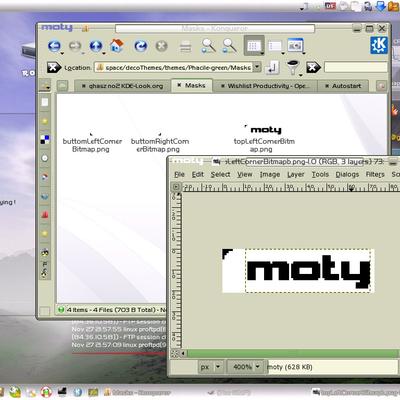Switch to Icon View mode button

pos(254,46)
